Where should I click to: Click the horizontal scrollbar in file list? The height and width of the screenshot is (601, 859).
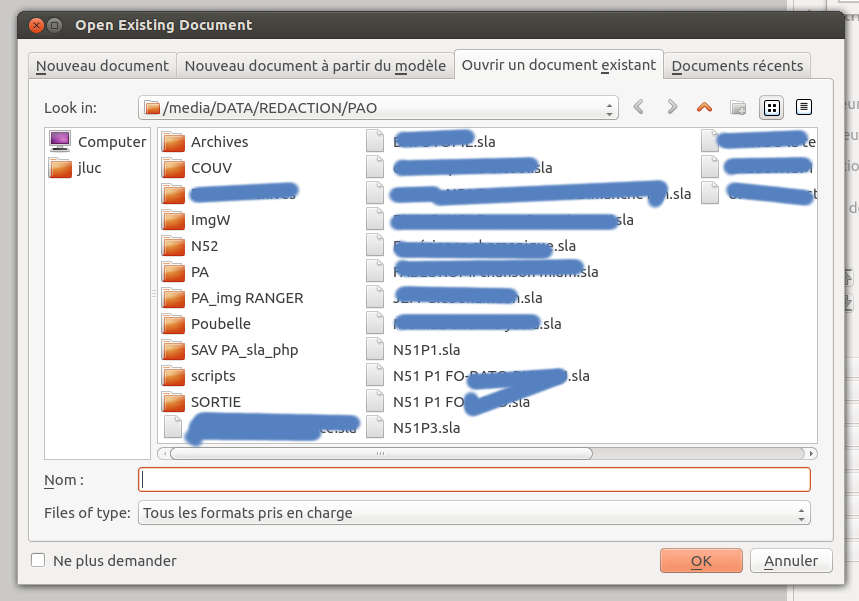click(378, 453)
